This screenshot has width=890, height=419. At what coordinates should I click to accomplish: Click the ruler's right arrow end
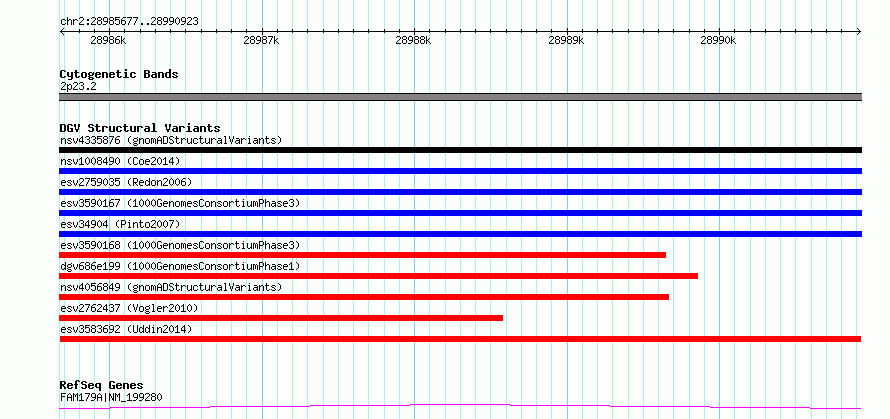859,31
